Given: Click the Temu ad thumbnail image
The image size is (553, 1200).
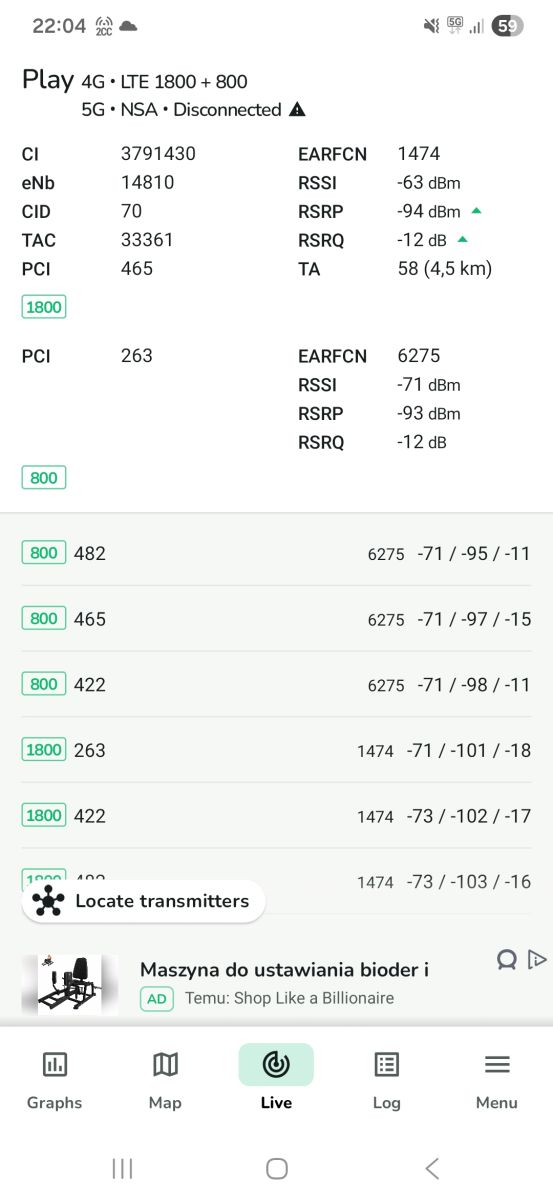Looking at the screenshot, I should point(70,984).
